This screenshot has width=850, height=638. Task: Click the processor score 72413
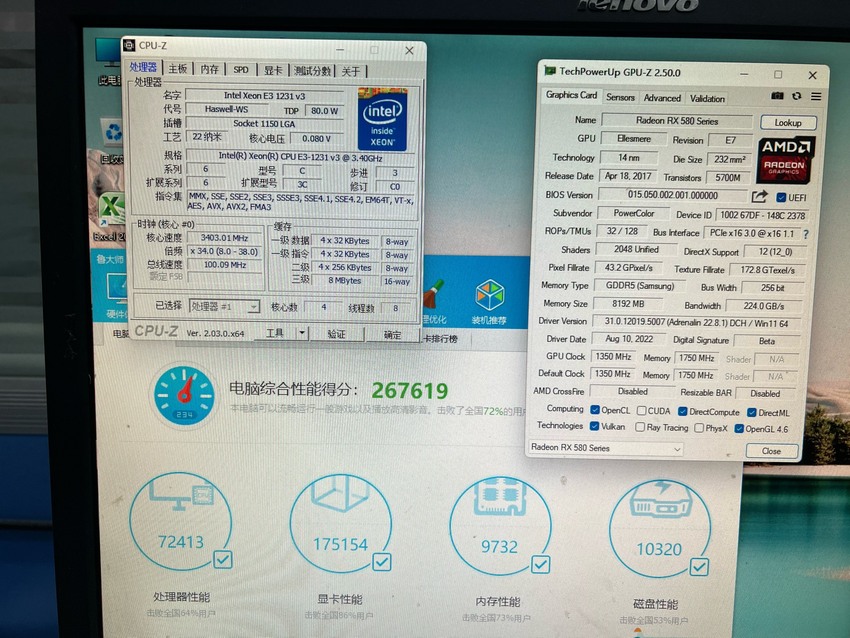point(181,542)
